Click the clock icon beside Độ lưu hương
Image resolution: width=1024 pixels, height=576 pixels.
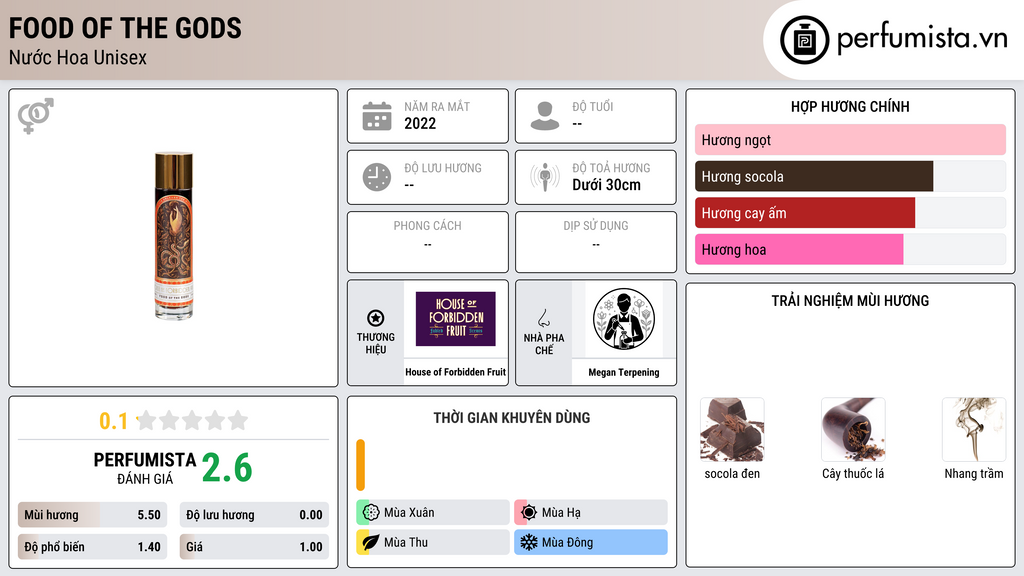pos(377,178)
